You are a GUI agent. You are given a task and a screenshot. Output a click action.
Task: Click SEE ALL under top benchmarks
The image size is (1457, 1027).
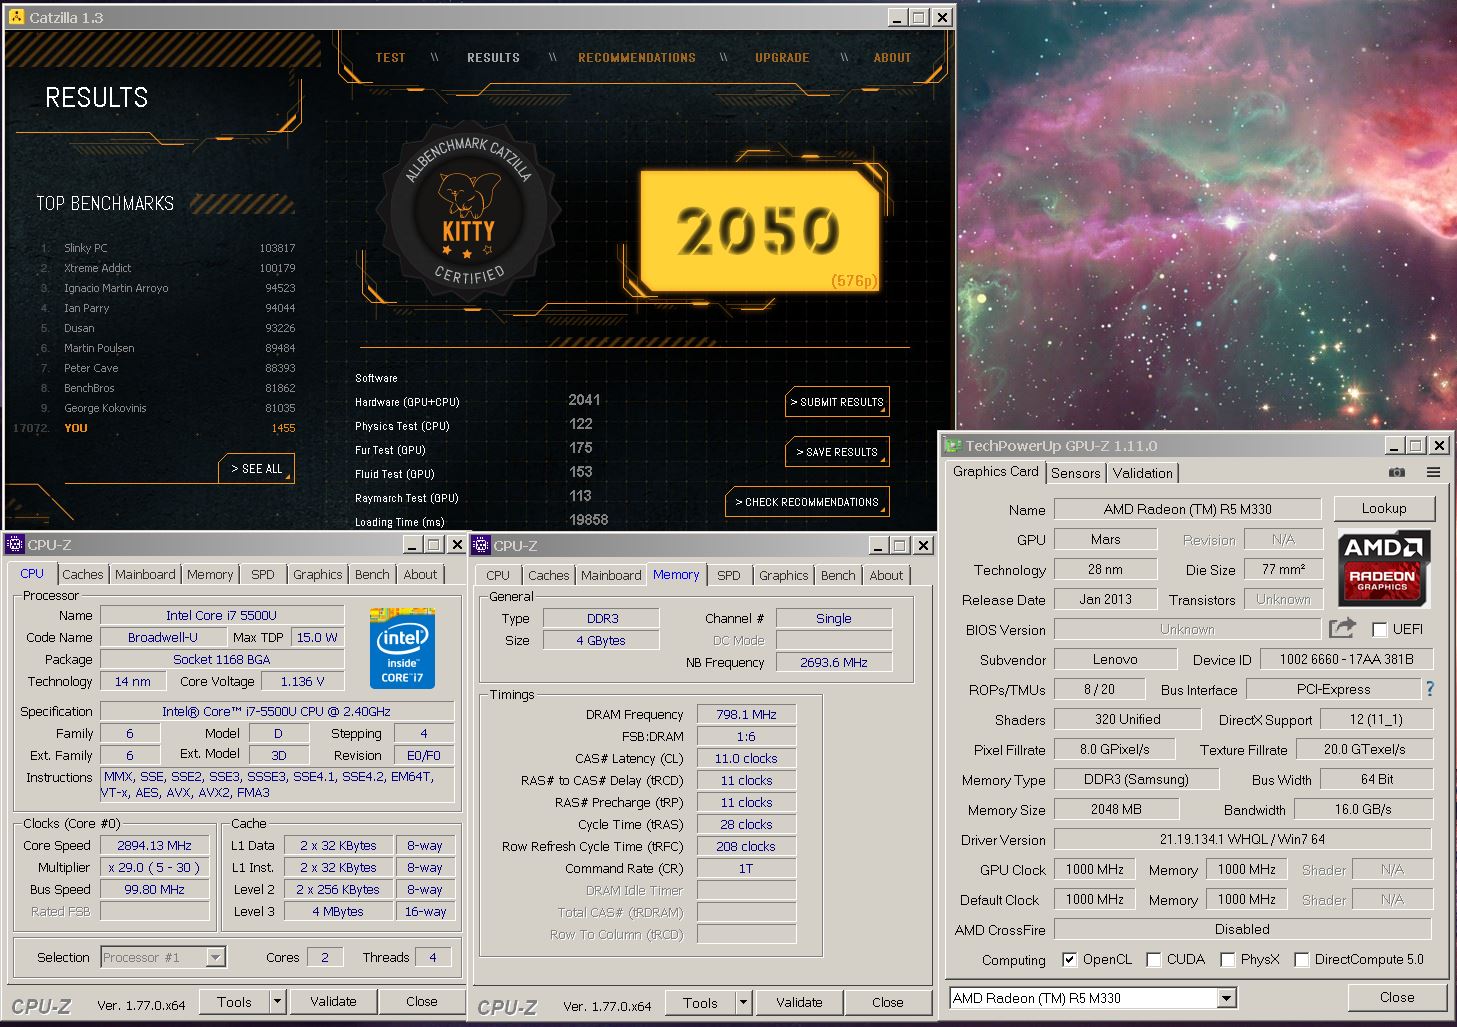click(257, 468)
